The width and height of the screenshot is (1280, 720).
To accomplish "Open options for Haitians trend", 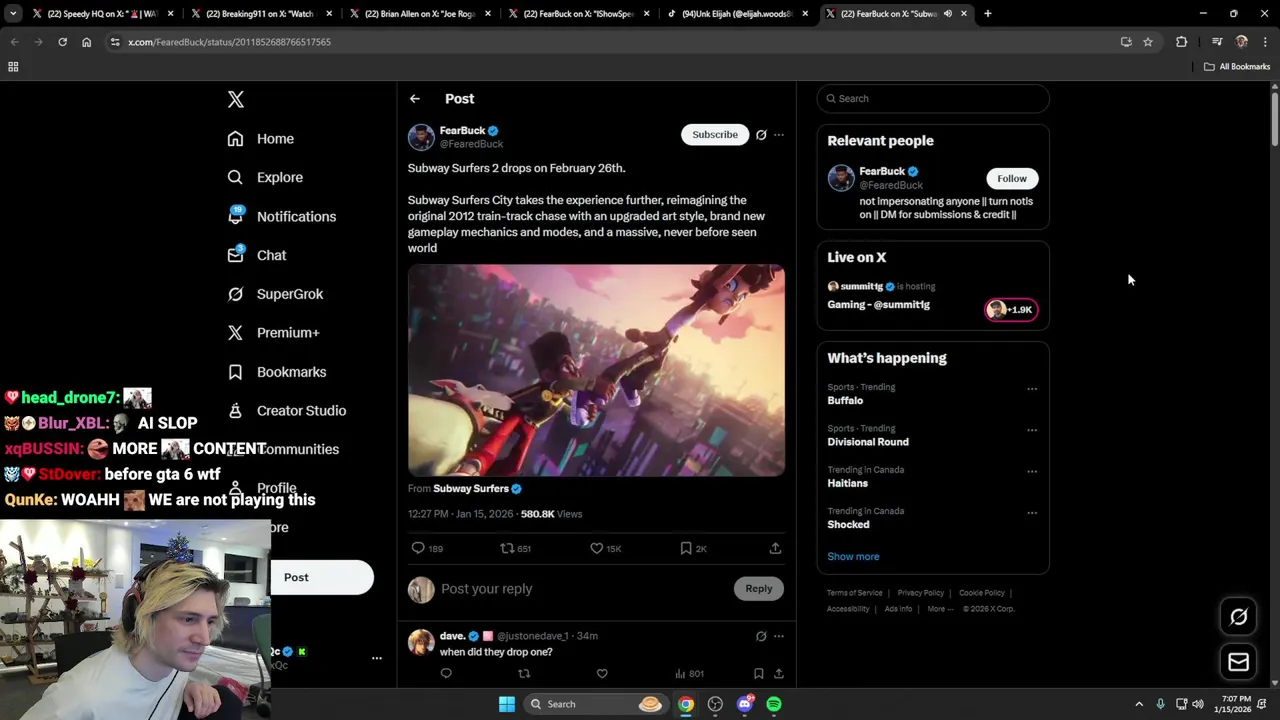I will [1032, 471].
